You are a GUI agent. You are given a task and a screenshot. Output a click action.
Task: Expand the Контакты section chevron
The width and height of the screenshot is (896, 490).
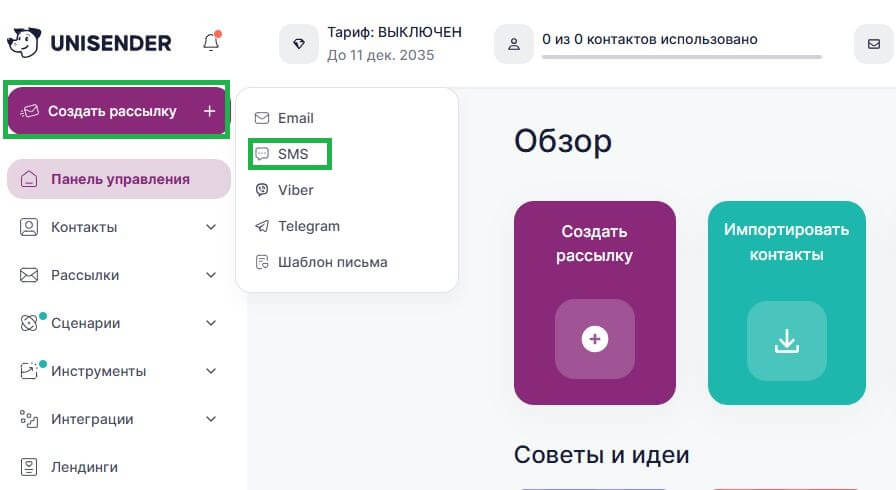click(x=211, y=227)
